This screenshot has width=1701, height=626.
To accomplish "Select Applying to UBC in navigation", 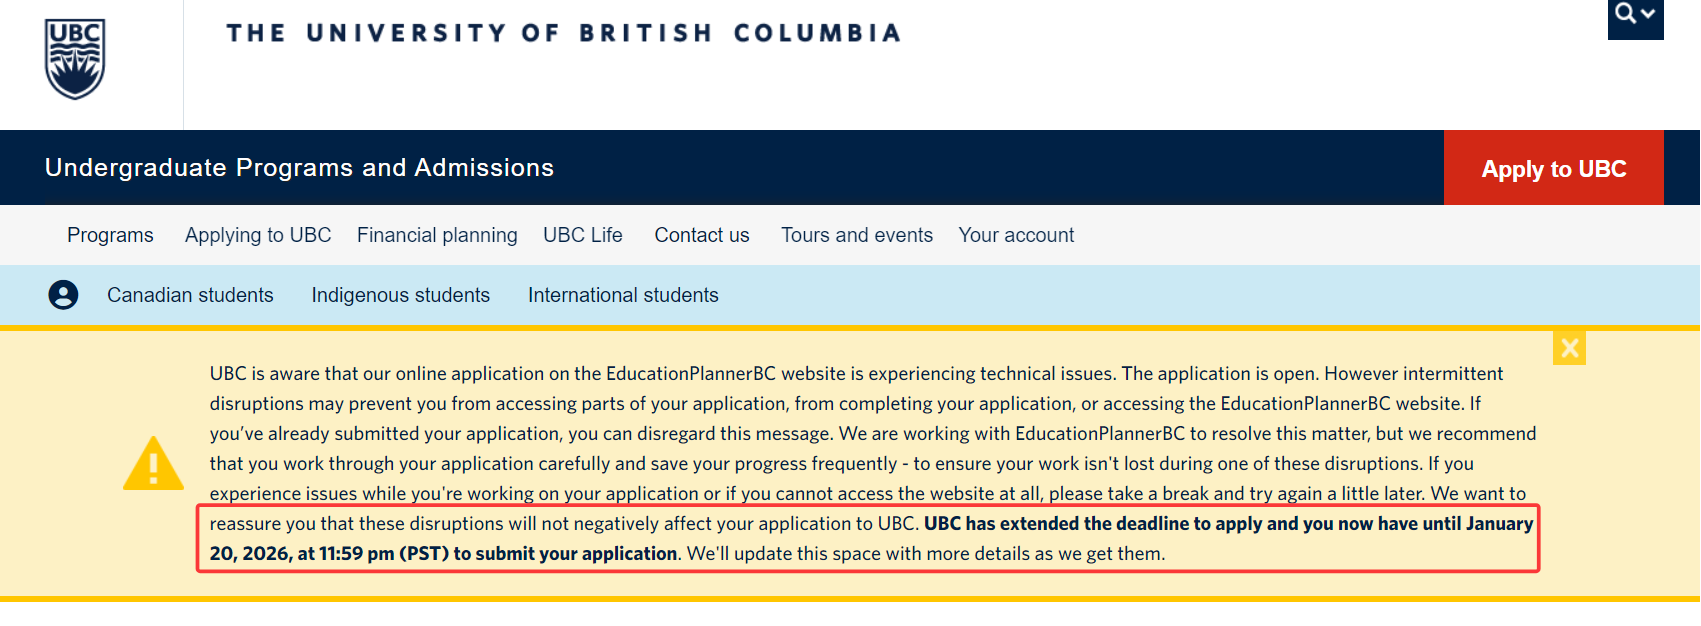I will (258, 235).
